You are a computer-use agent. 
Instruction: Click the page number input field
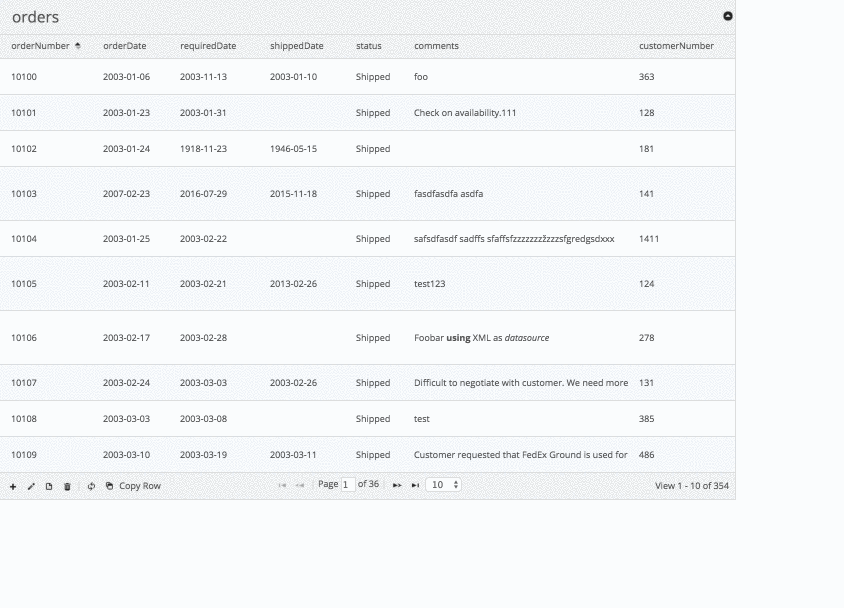point(348,485)
